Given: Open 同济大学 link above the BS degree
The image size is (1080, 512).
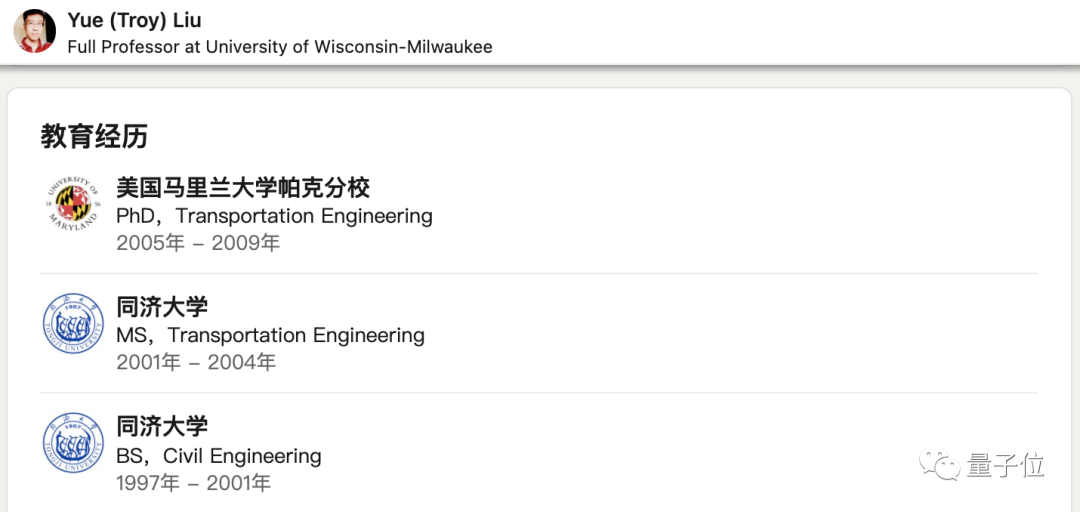Looking at the screenshot, I should 162,426.
